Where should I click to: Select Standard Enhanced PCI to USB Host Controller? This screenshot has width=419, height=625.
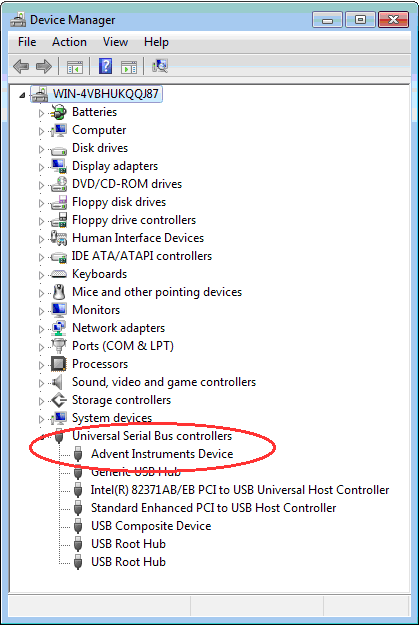[x=213, y=508]
